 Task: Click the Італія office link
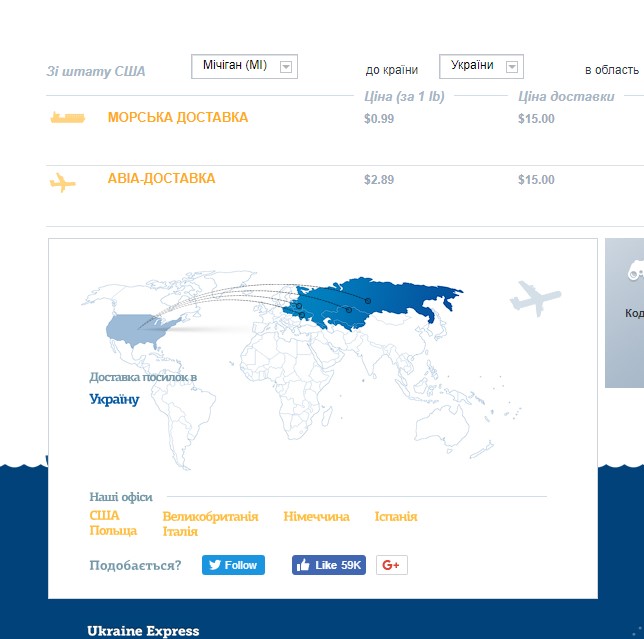(180, 531)
